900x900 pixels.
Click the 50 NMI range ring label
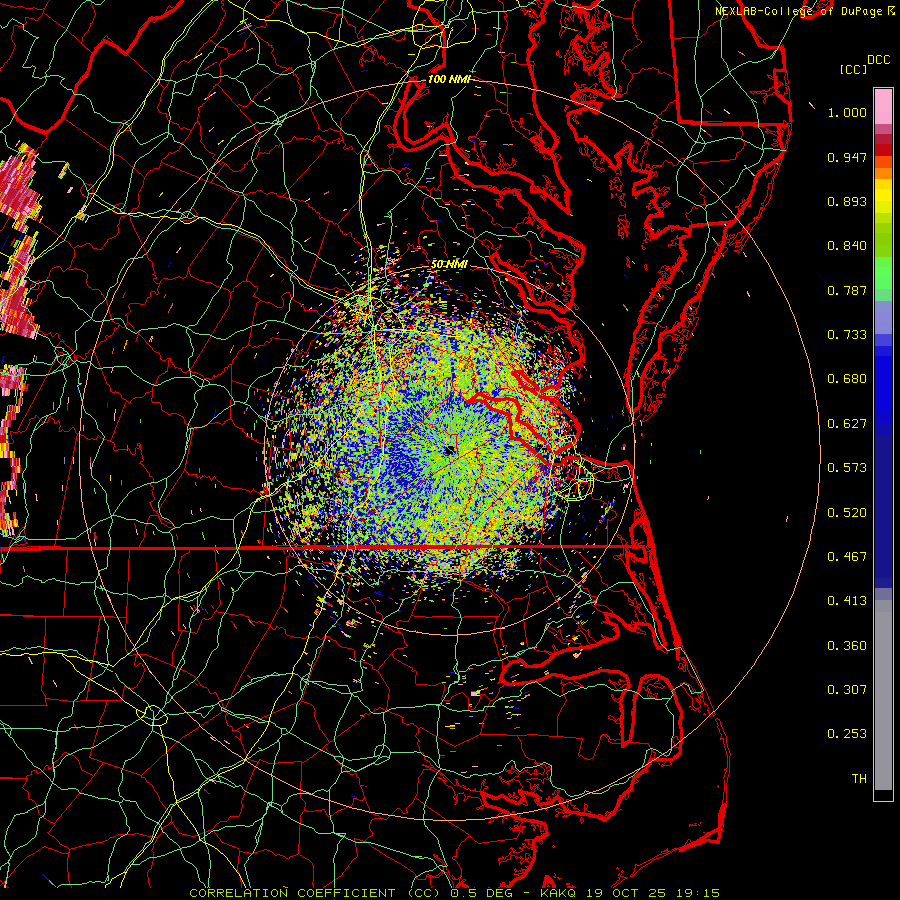click(x=449, y=264)
